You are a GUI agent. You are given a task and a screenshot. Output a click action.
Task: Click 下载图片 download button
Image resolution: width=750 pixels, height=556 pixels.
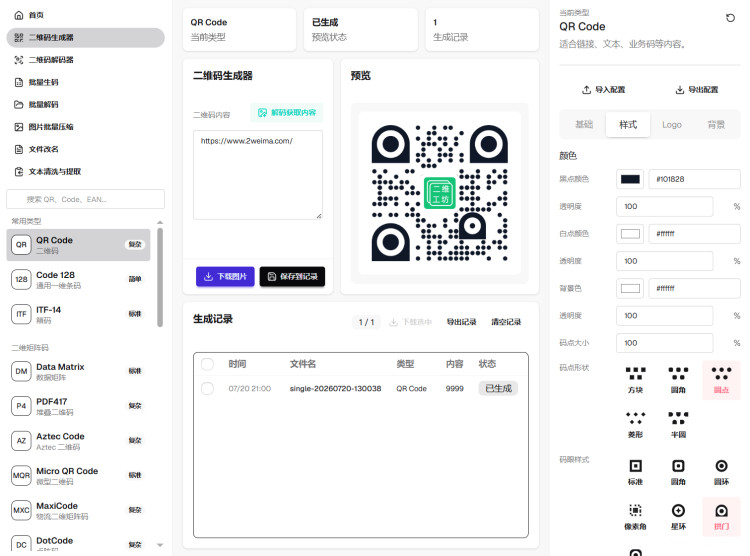[225, 277]
